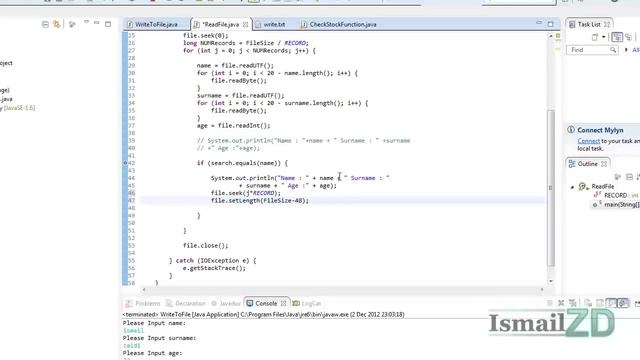Toggle Scroll Lock in Console toolbar
This screenshot has width=640, height=360.
(600, 303)
